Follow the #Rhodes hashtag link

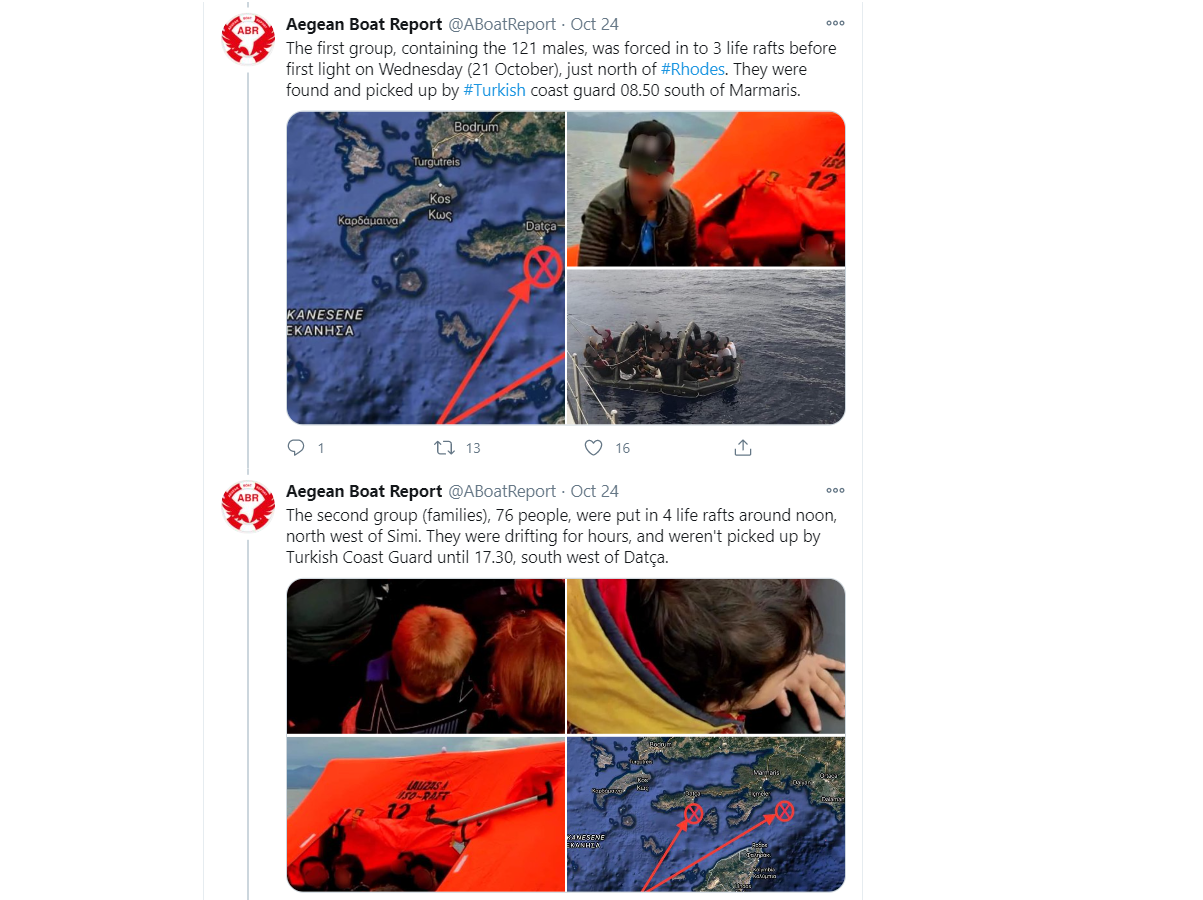coord(692,69)
